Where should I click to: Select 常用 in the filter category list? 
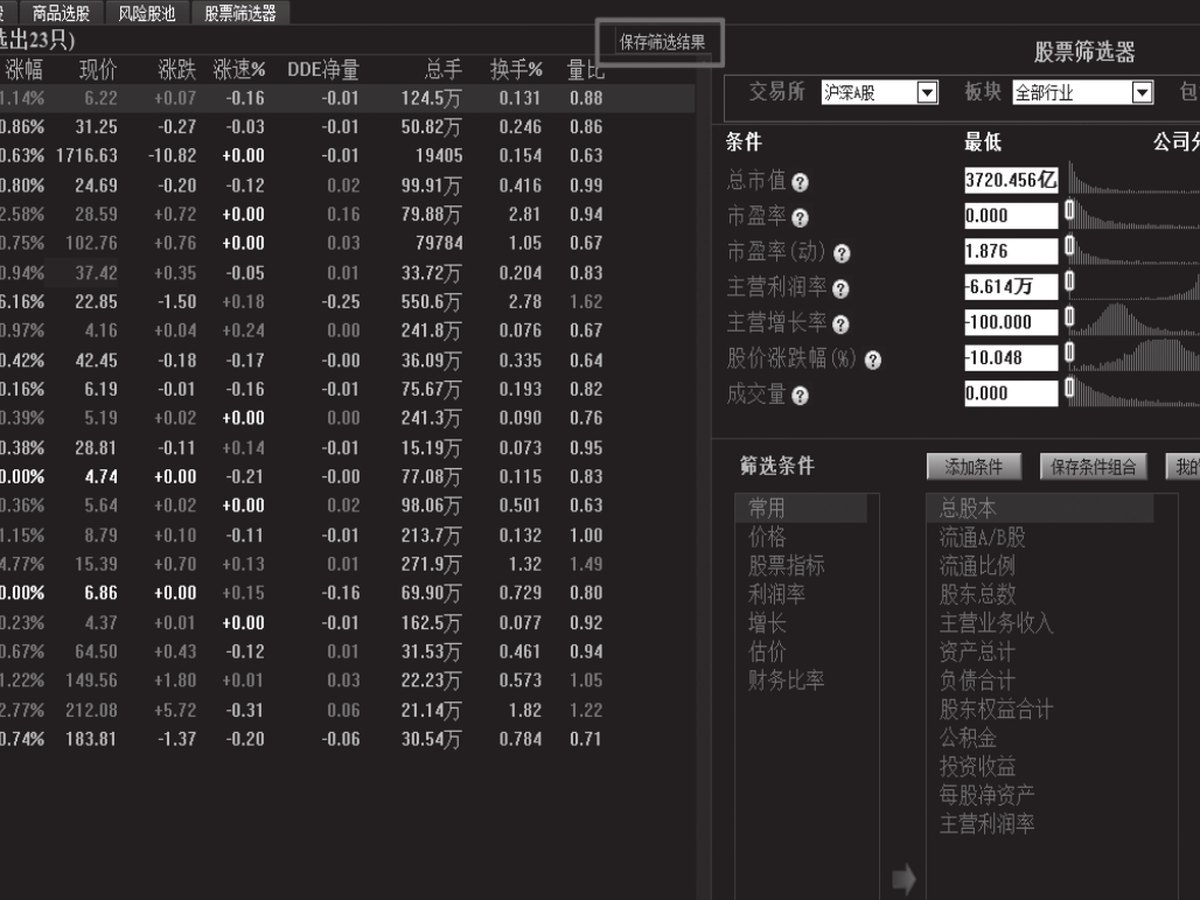(802, 509)
